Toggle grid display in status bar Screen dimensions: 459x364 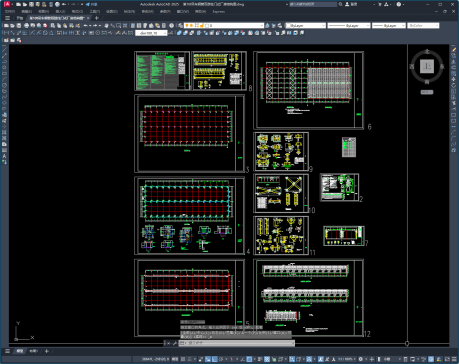(183, 359)
